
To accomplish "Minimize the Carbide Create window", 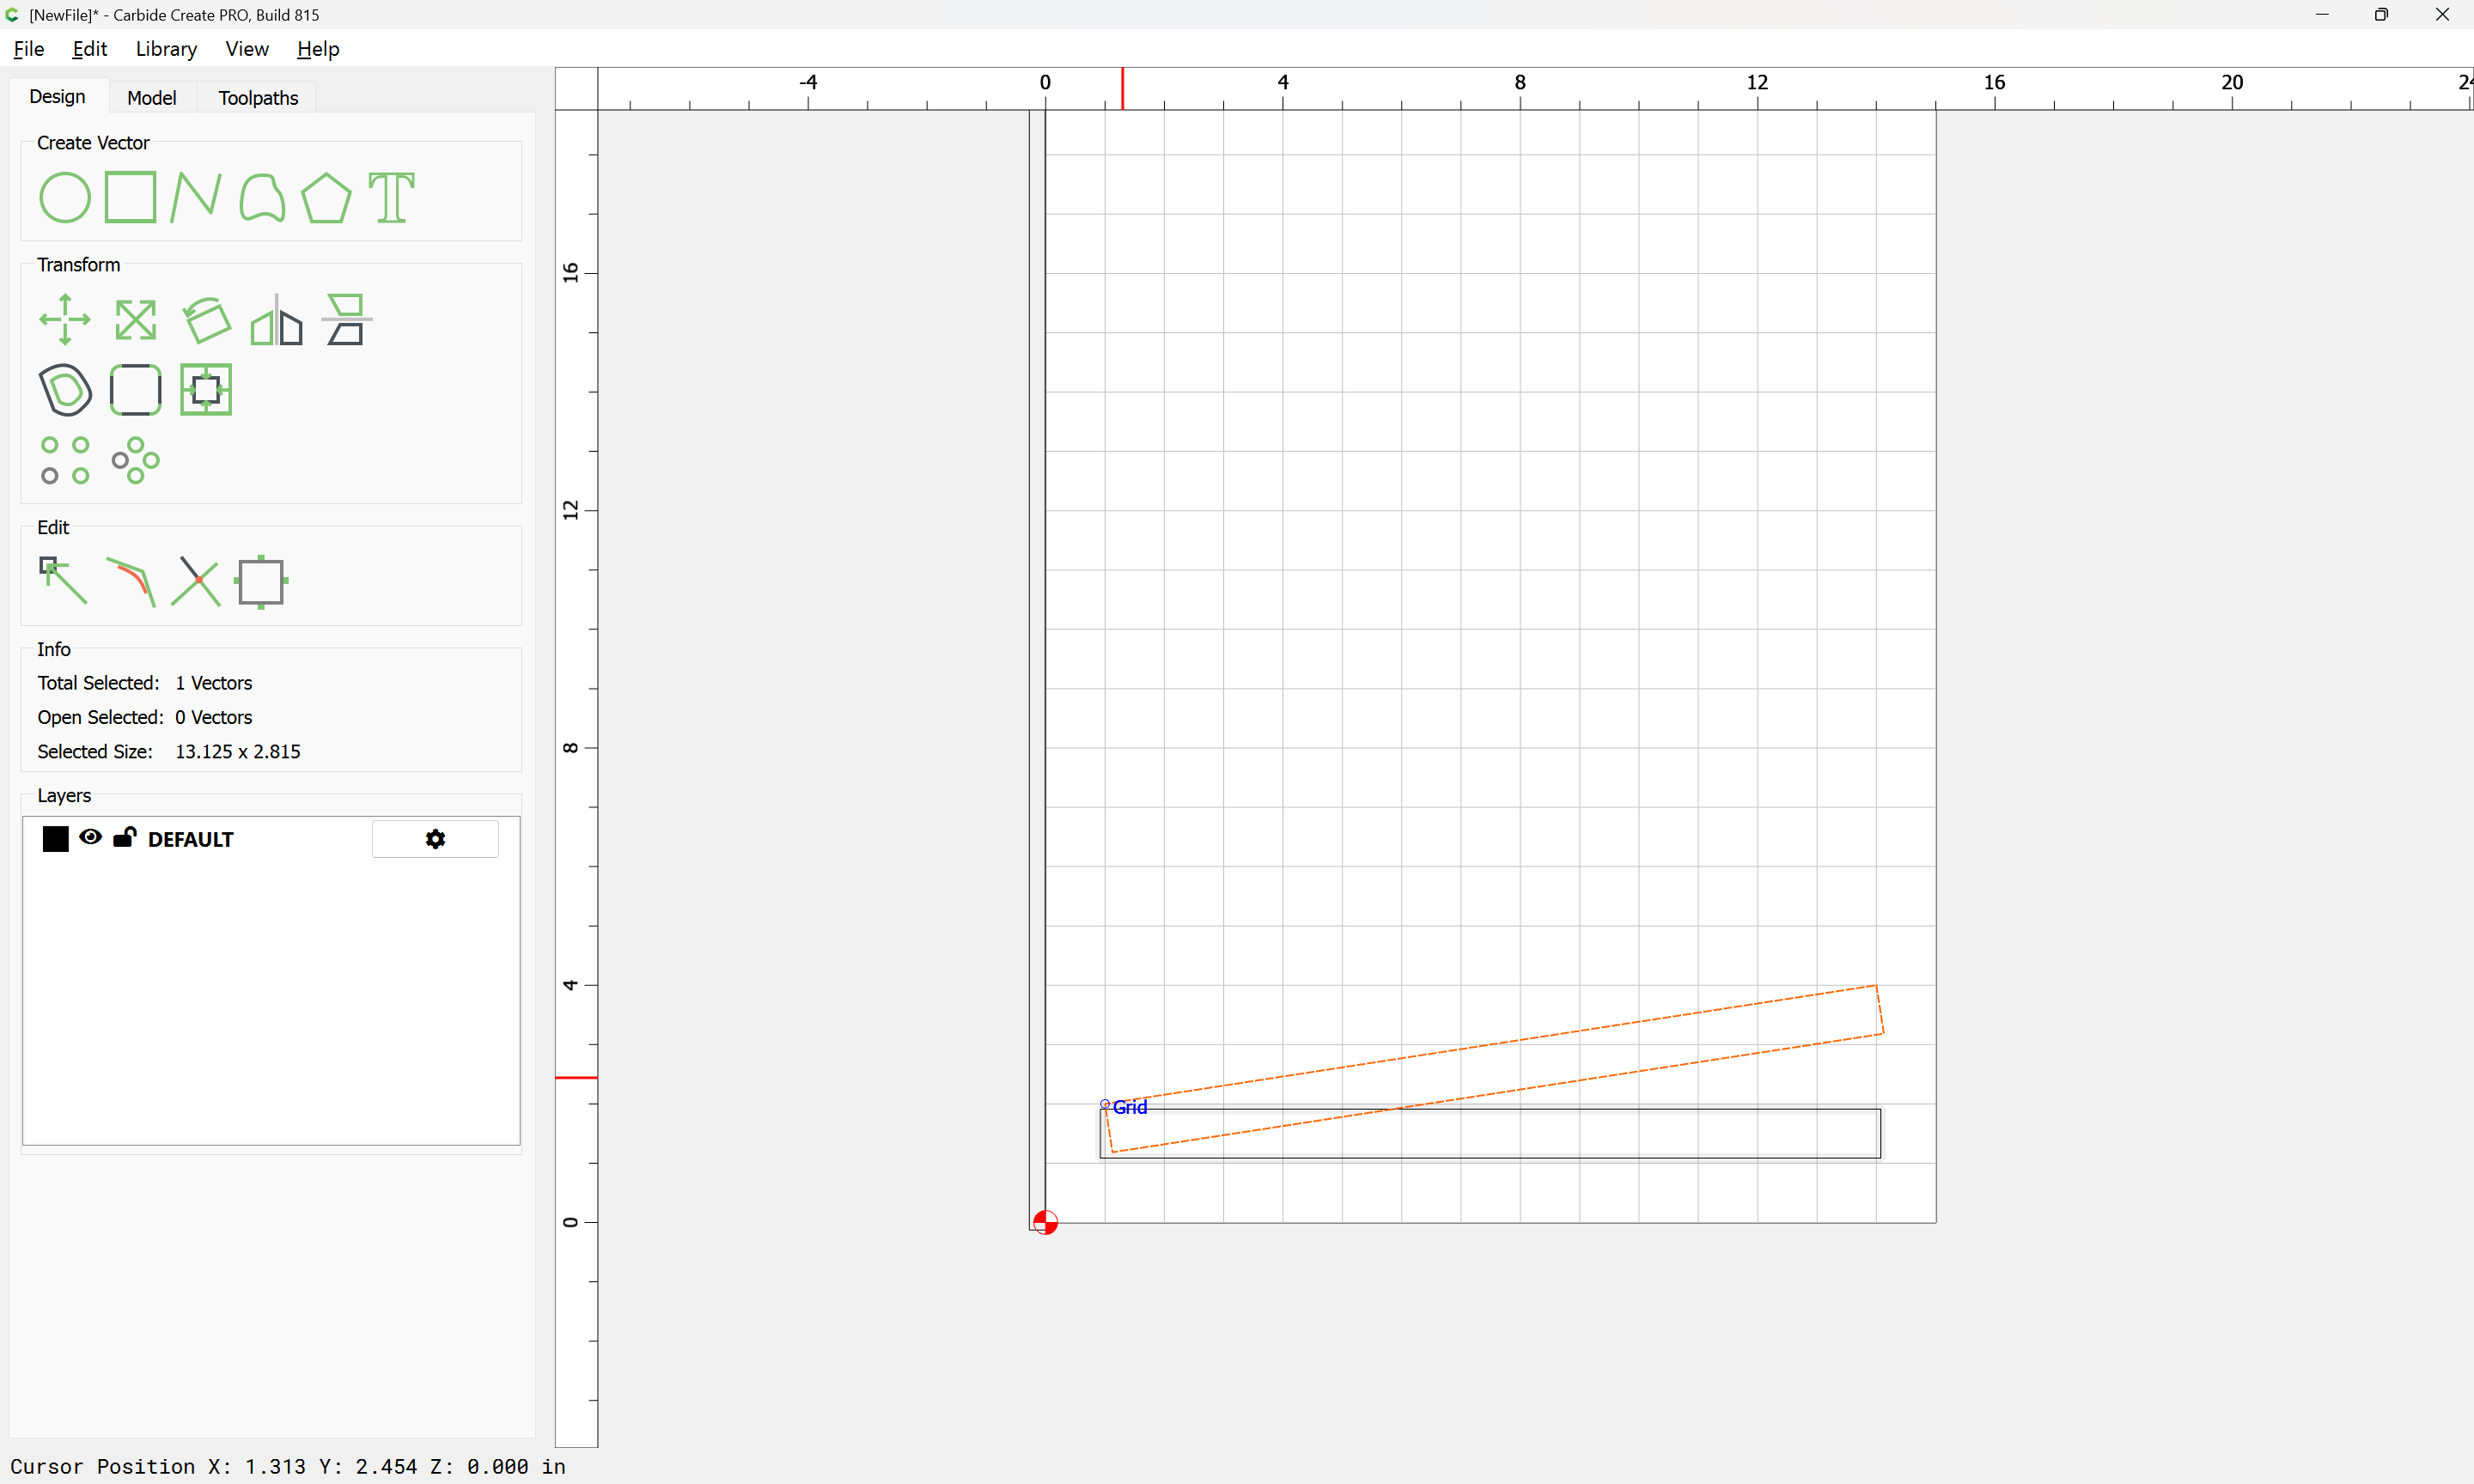I will click(2322, 15).
